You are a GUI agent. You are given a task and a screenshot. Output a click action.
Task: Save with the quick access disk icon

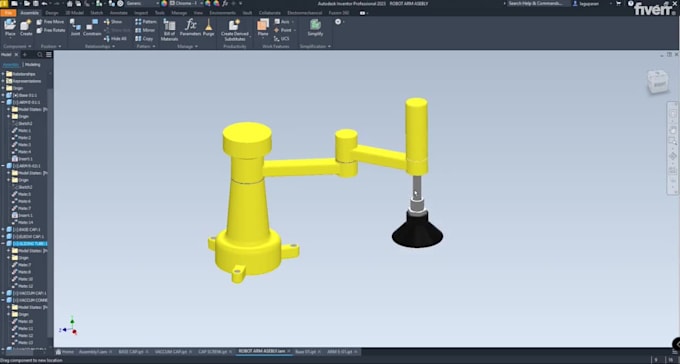[35, 3]
